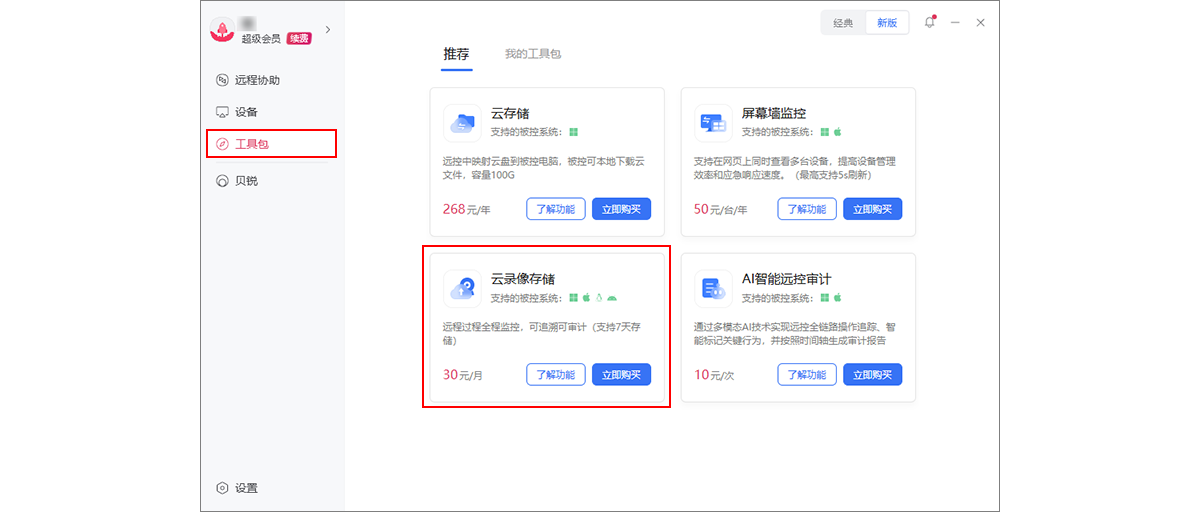Click the AI智能远控审计 card icon
This screenshot has width=1200, height=512.
713,289
